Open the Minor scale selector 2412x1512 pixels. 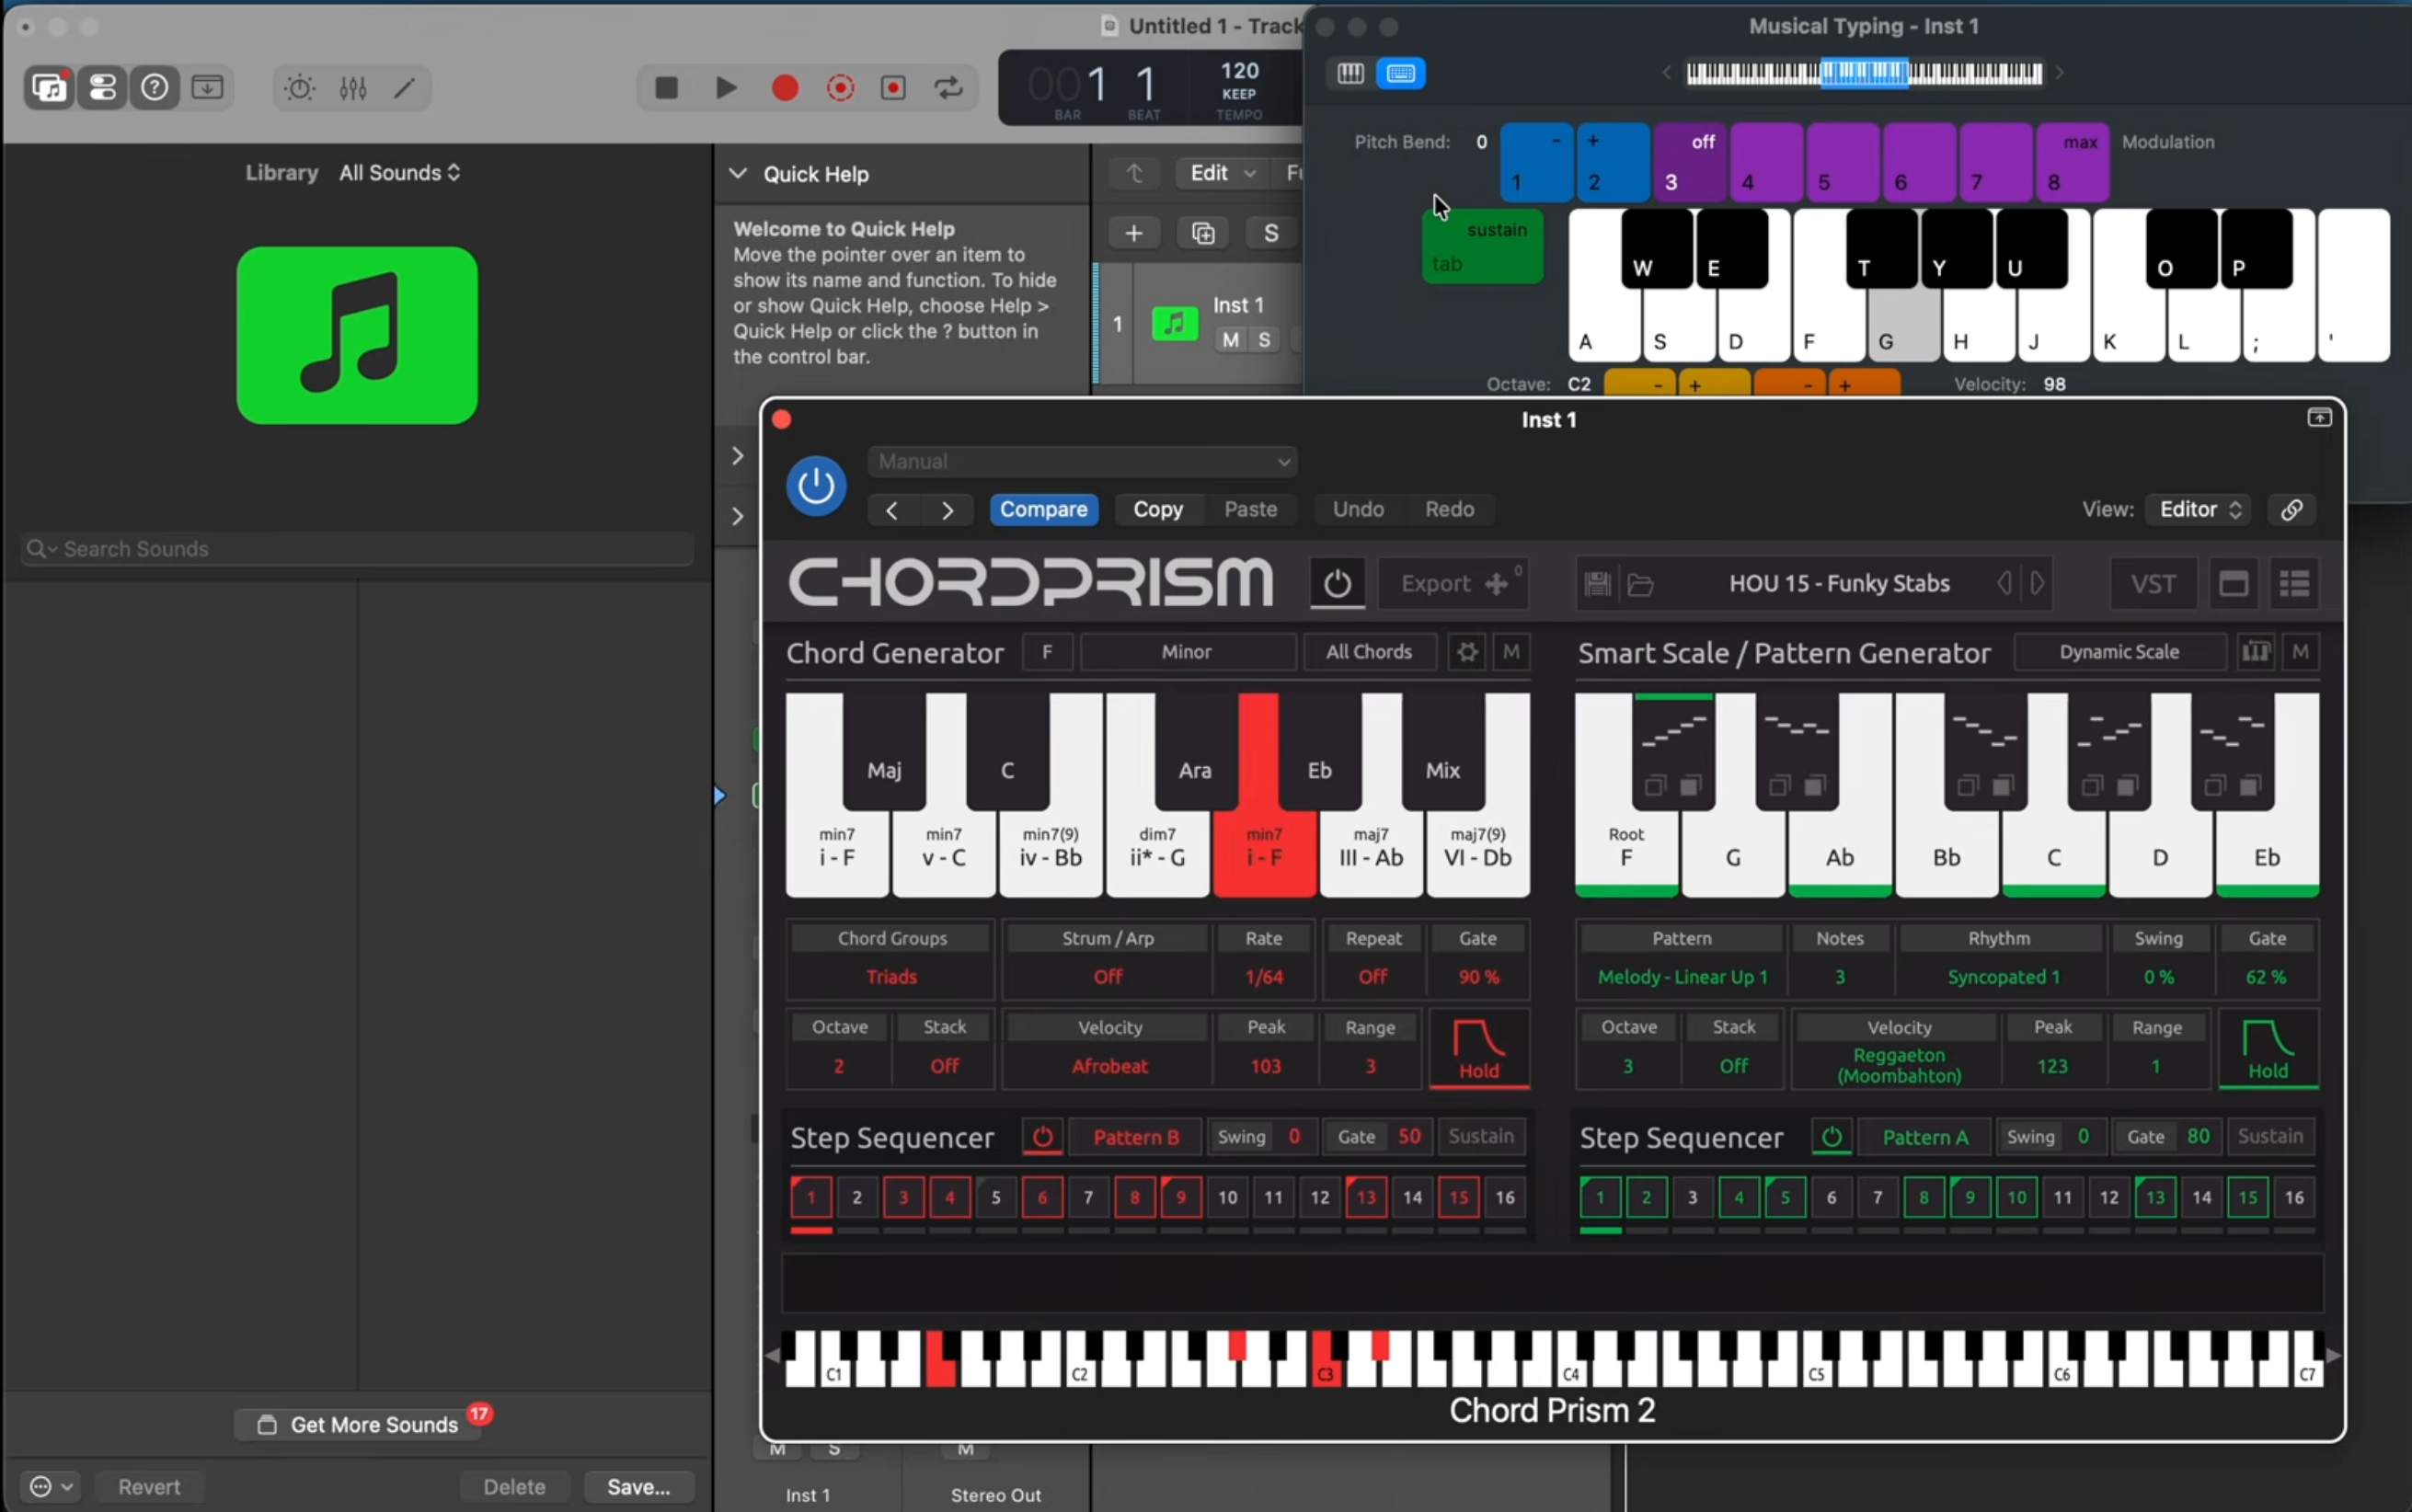pos(1187,652)
